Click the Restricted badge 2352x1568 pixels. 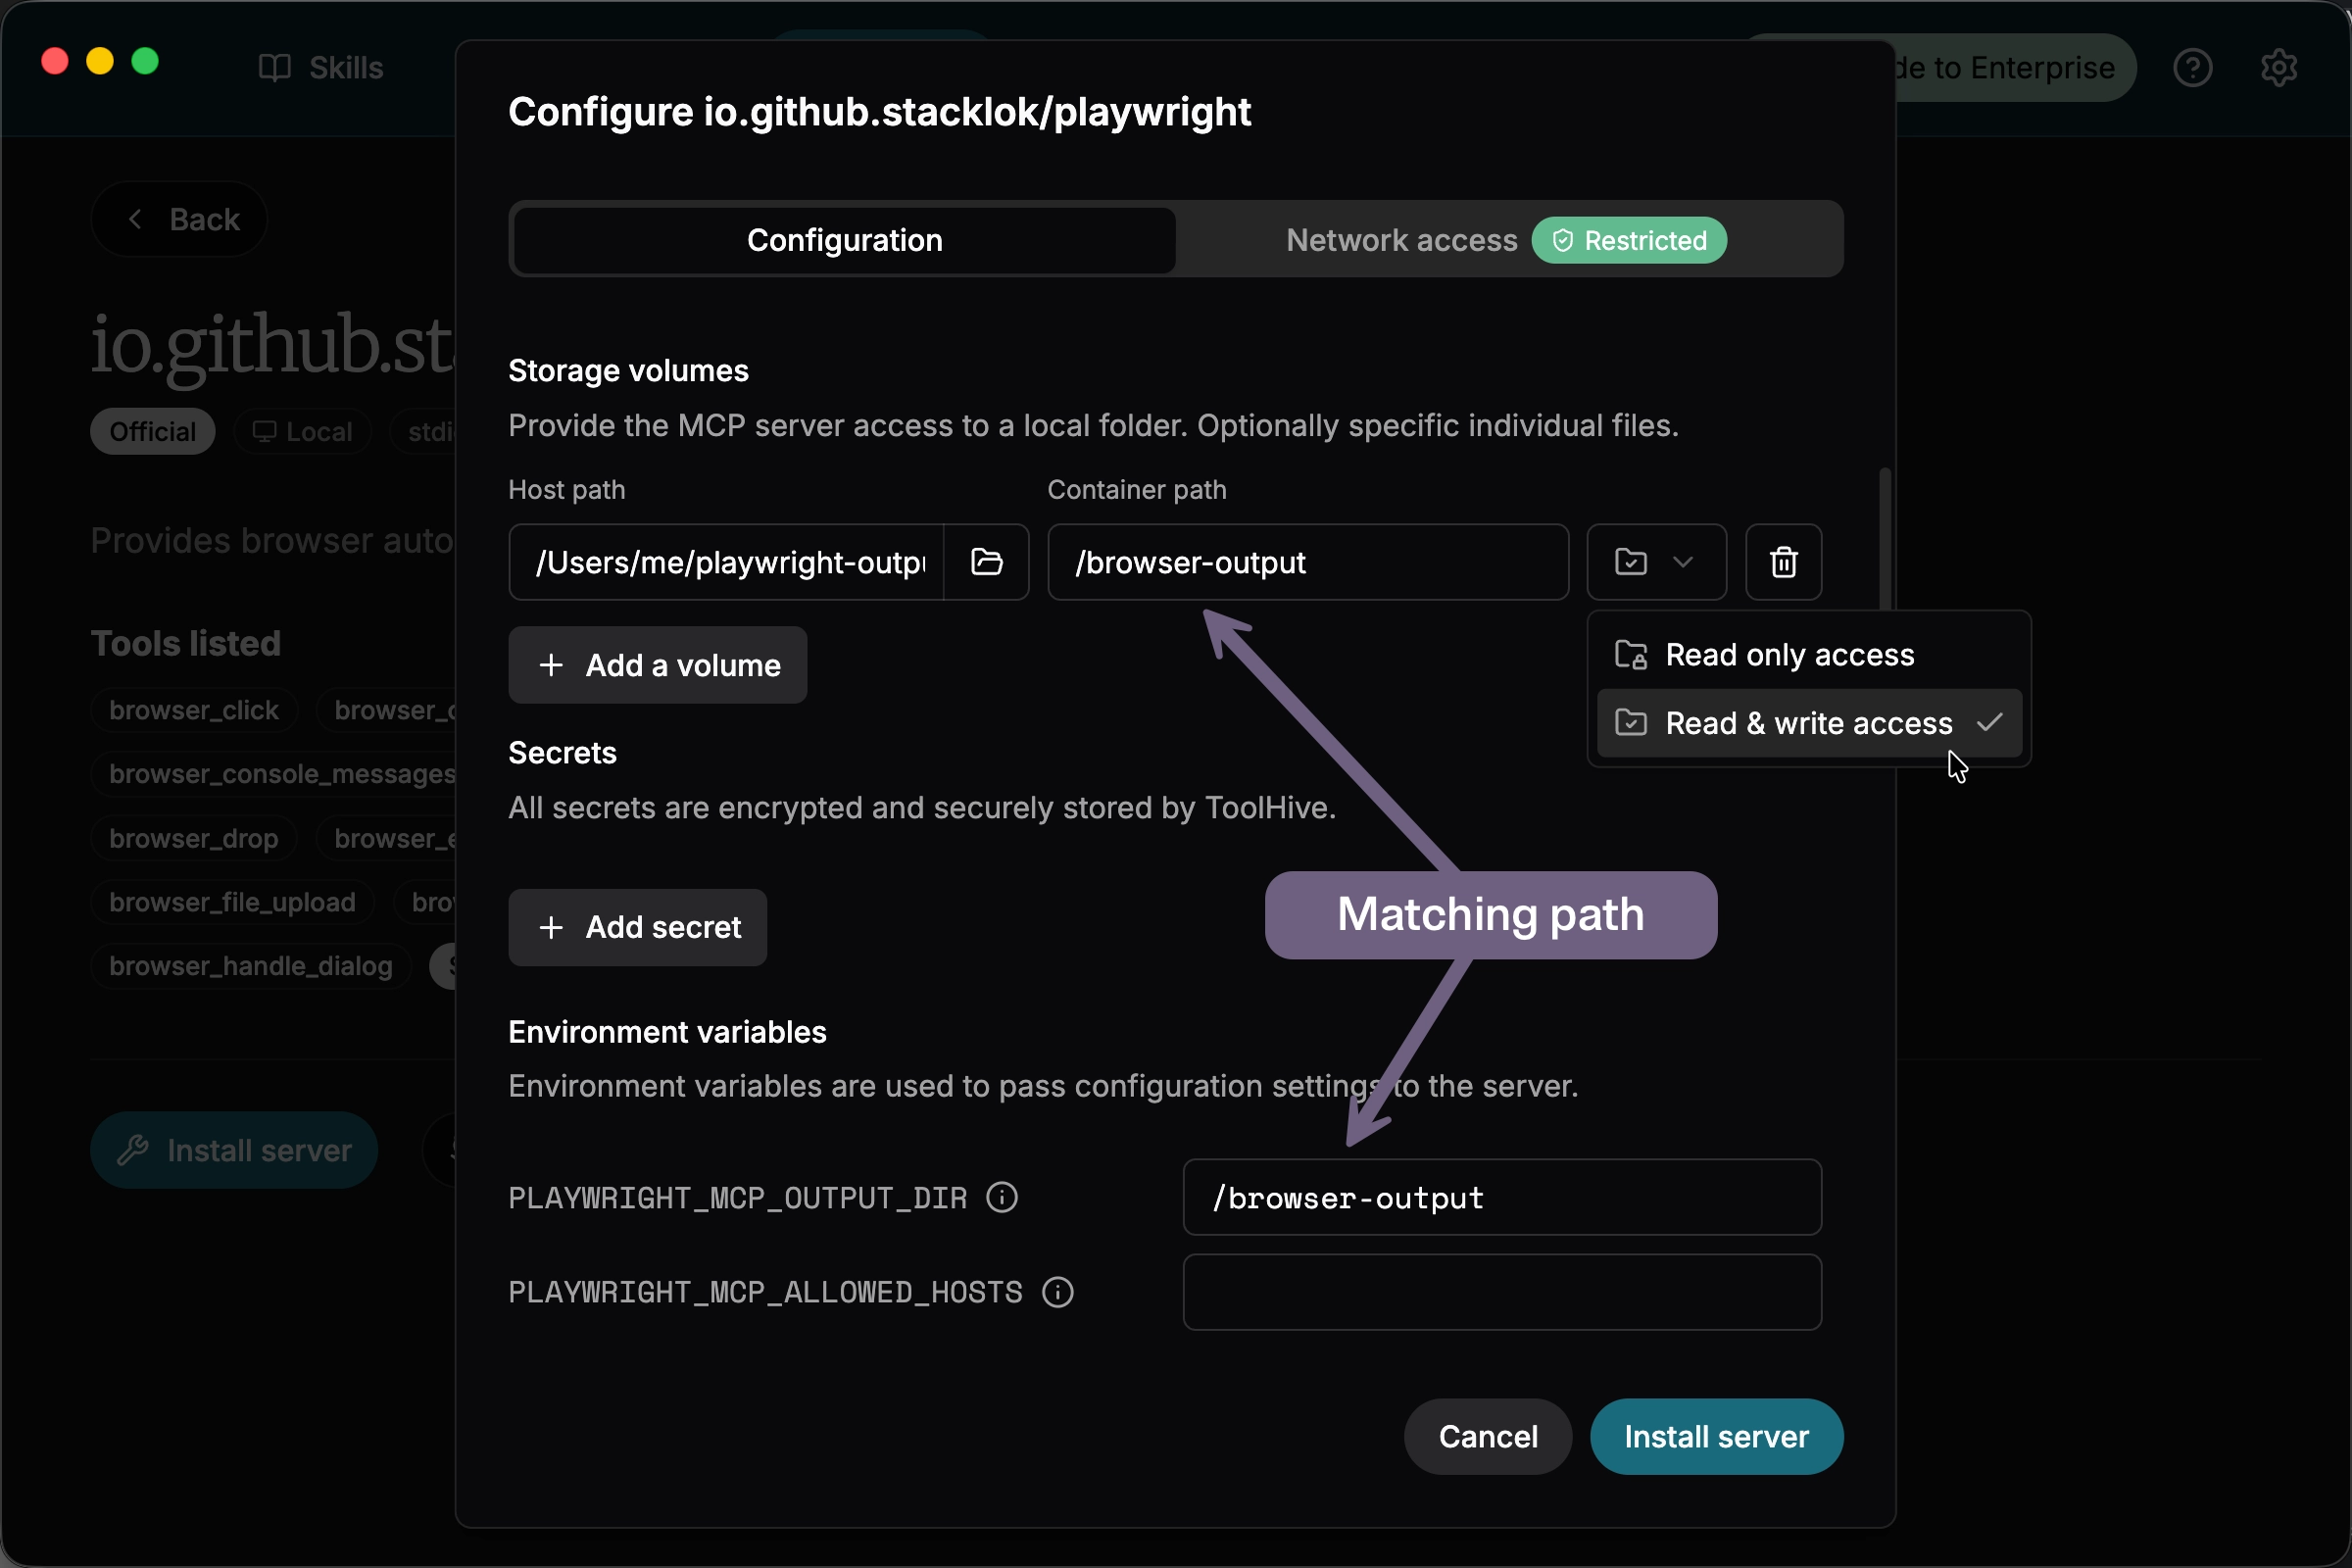(1629, 240)
